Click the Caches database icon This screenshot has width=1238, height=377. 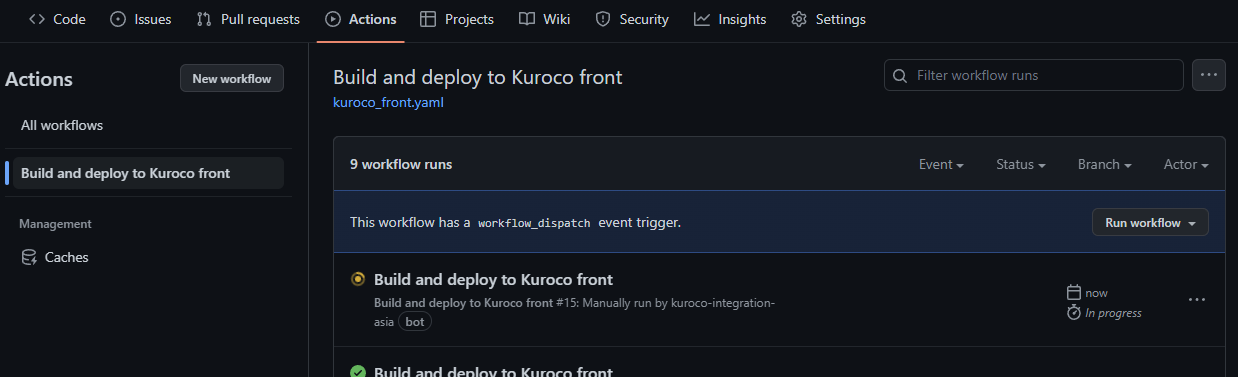click(29, 257)
